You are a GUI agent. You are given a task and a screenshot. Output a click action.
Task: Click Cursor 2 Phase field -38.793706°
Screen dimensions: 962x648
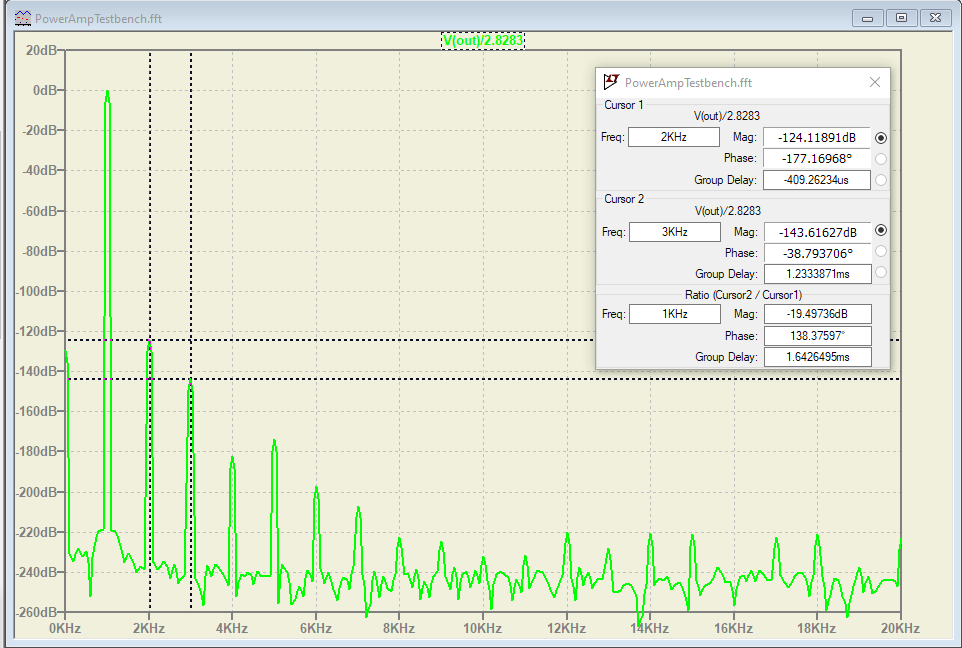(x=817, y=253)
